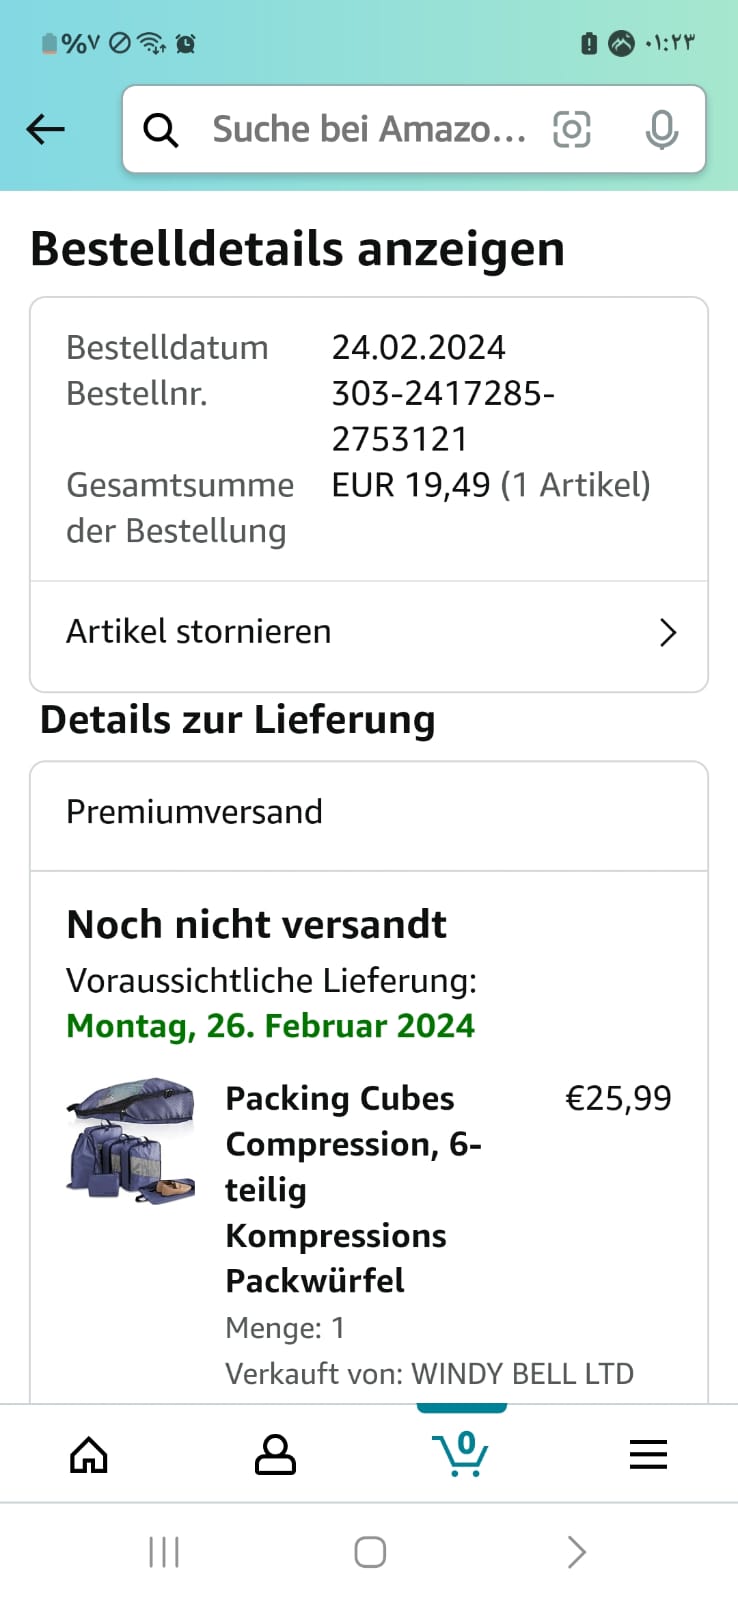The height and width of the screenshot is (1600, 738).
Task: Click the Suche bei Amazon search field
Action: coord(368,130)
